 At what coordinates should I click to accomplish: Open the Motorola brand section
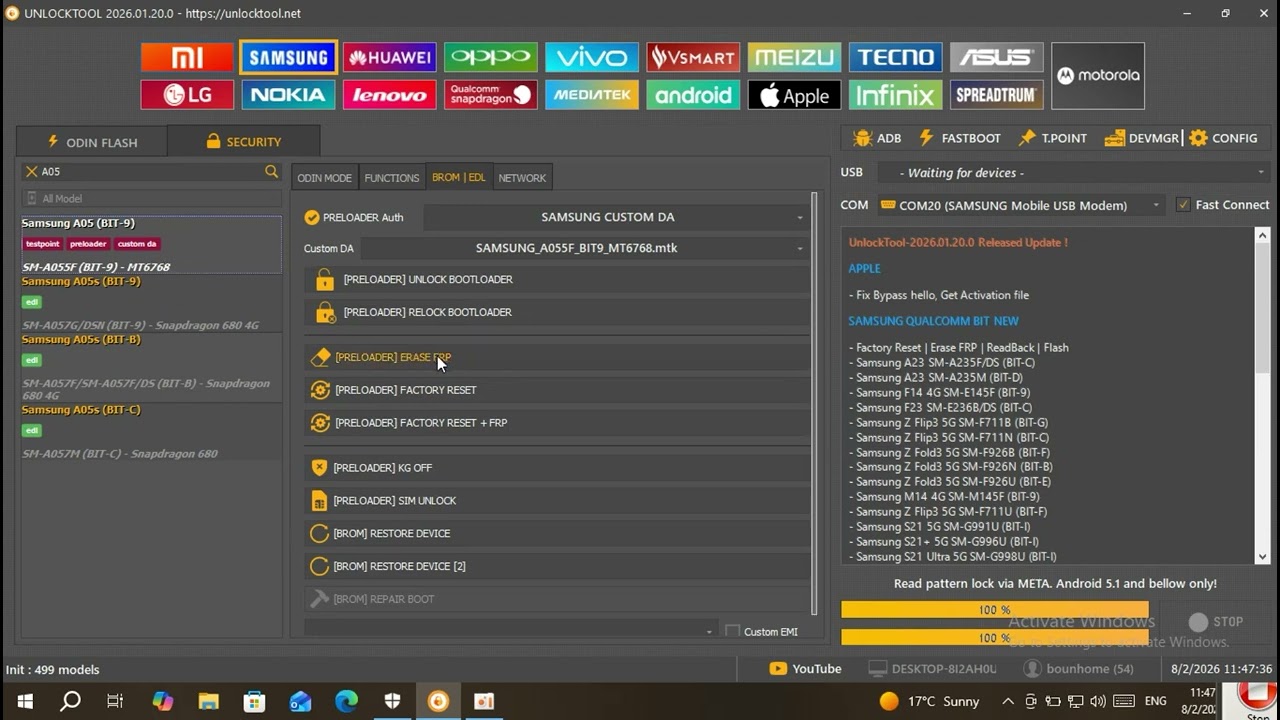click(x=1098, y=76)
